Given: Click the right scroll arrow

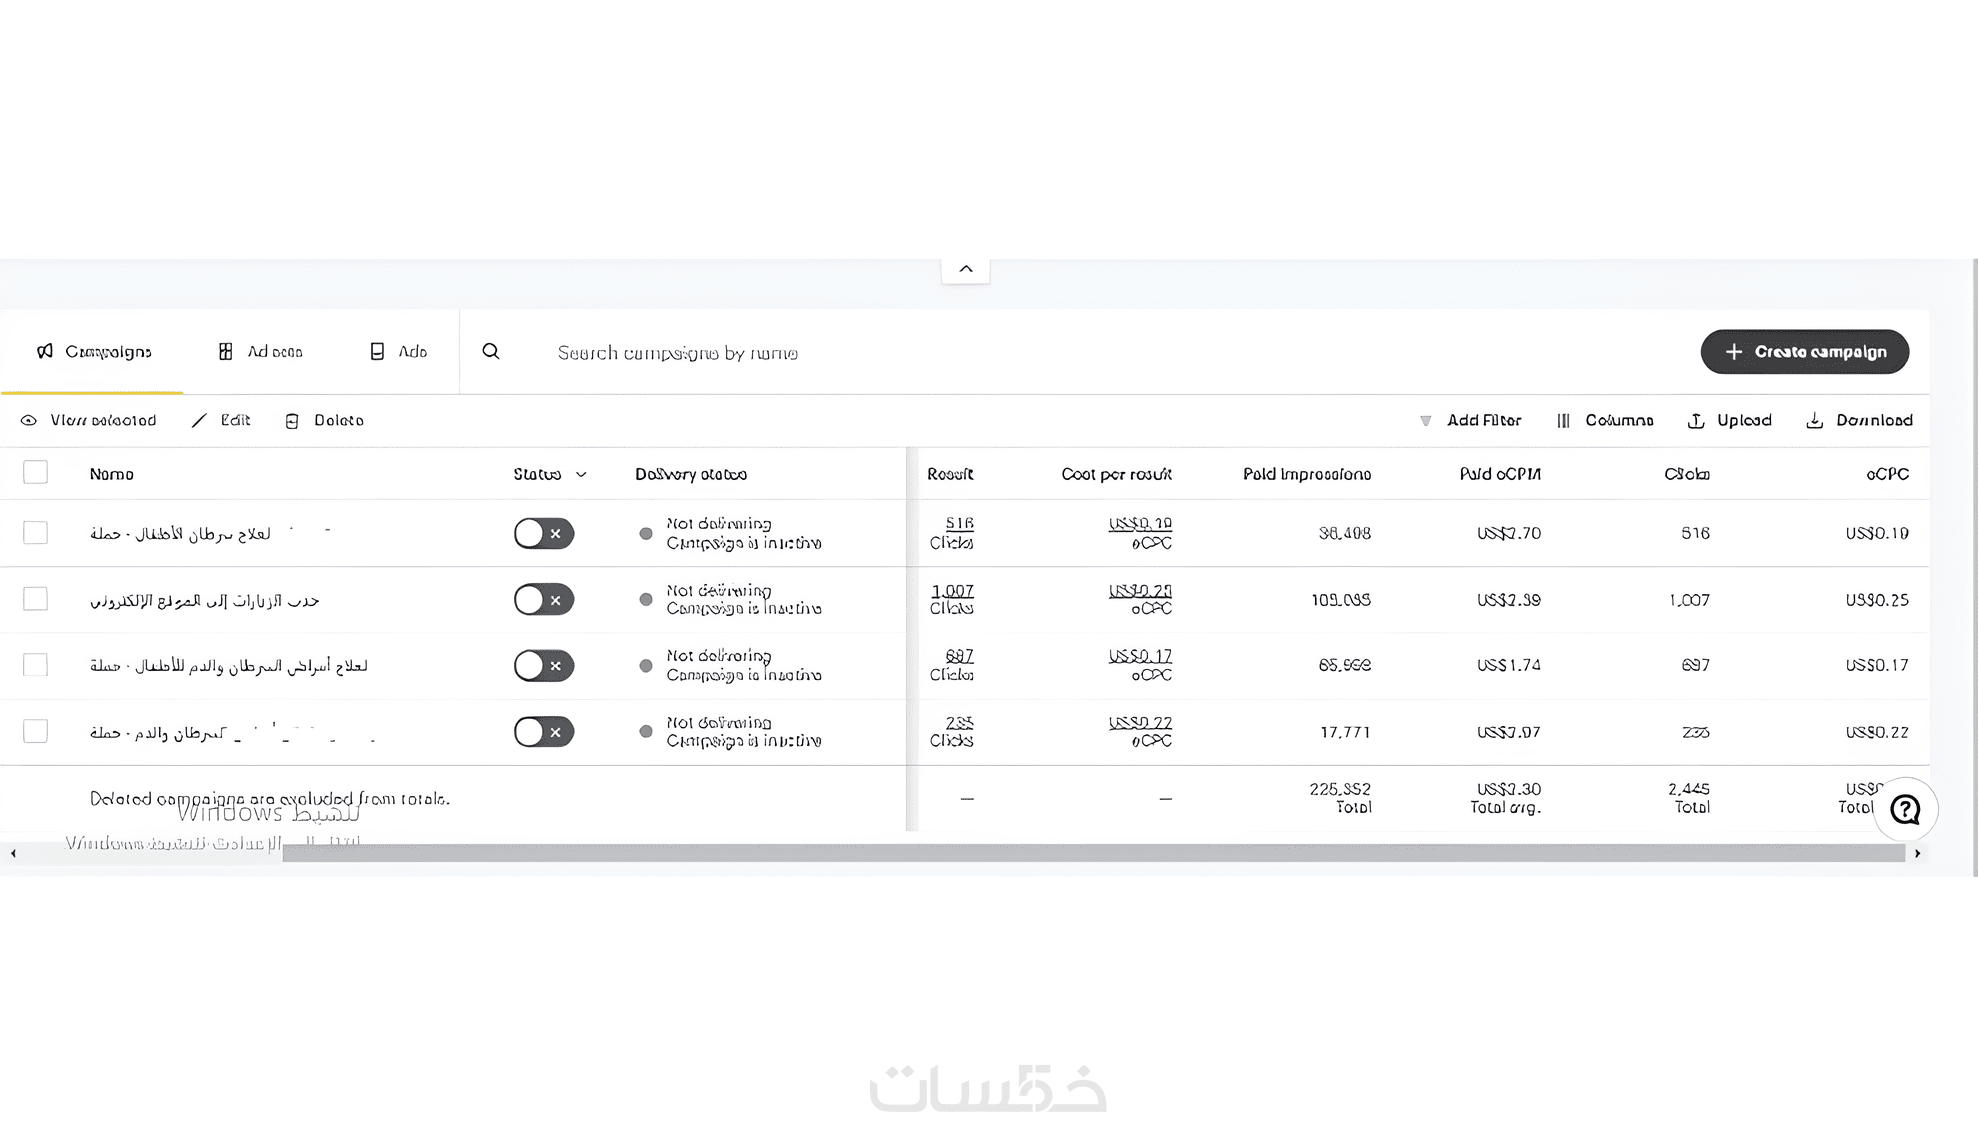Looking at the screenshot, I should tap(1917, 853).
